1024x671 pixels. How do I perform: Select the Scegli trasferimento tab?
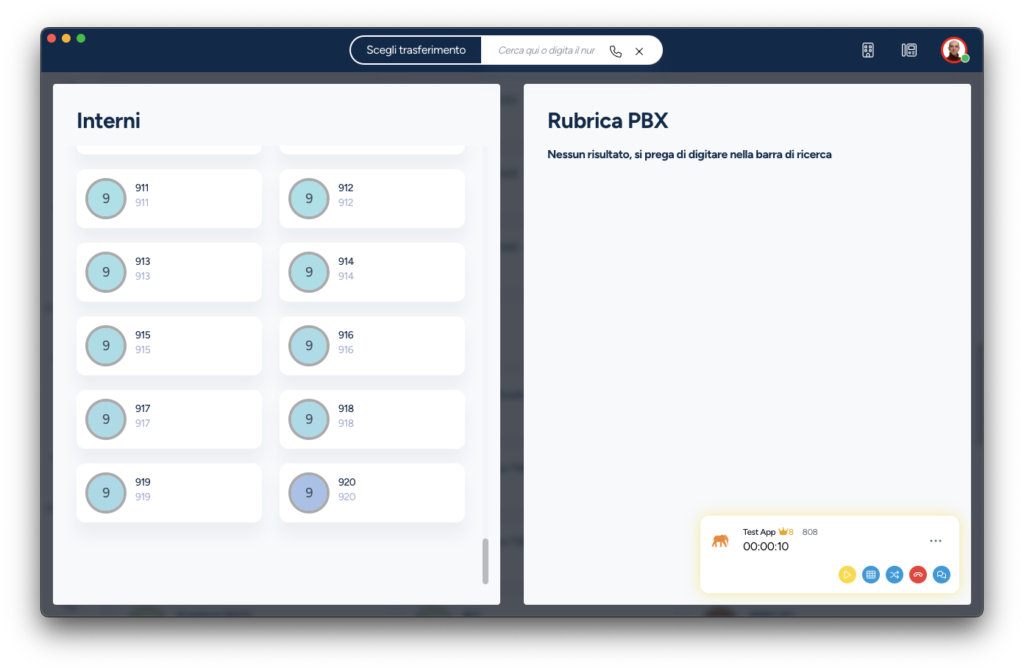pos(416,50)
